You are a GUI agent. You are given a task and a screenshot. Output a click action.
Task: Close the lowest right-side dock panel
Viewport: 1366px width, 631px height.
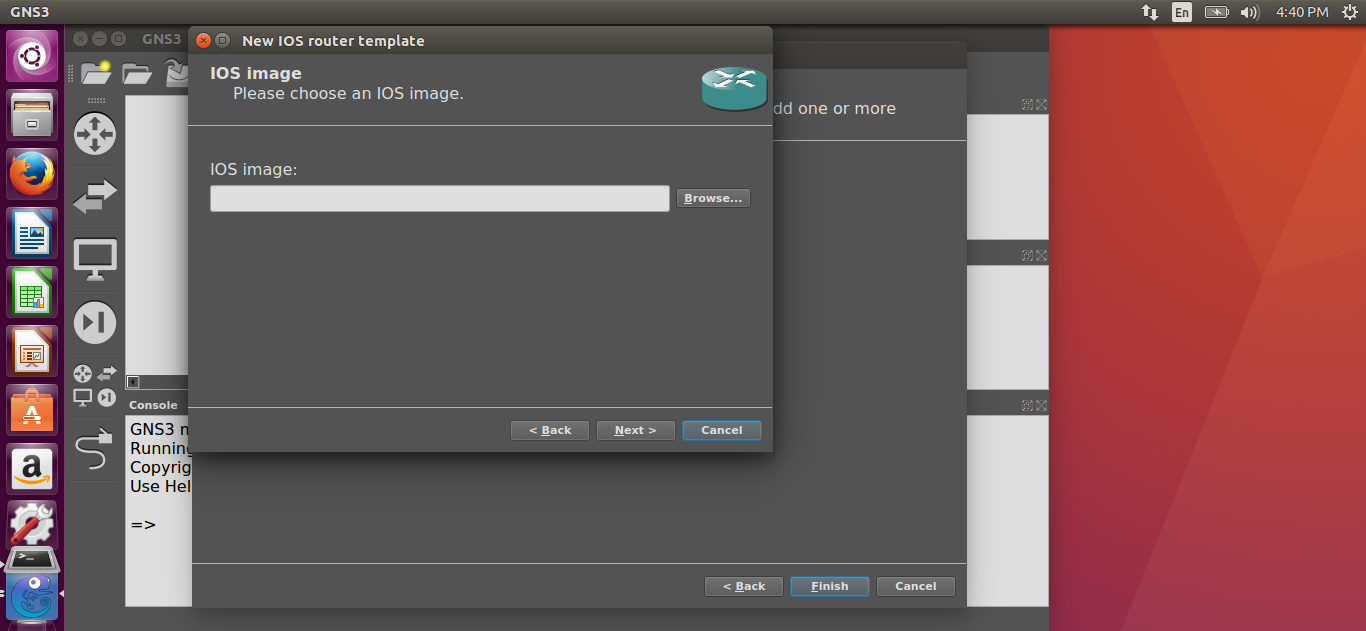(x=1041, y=405)
